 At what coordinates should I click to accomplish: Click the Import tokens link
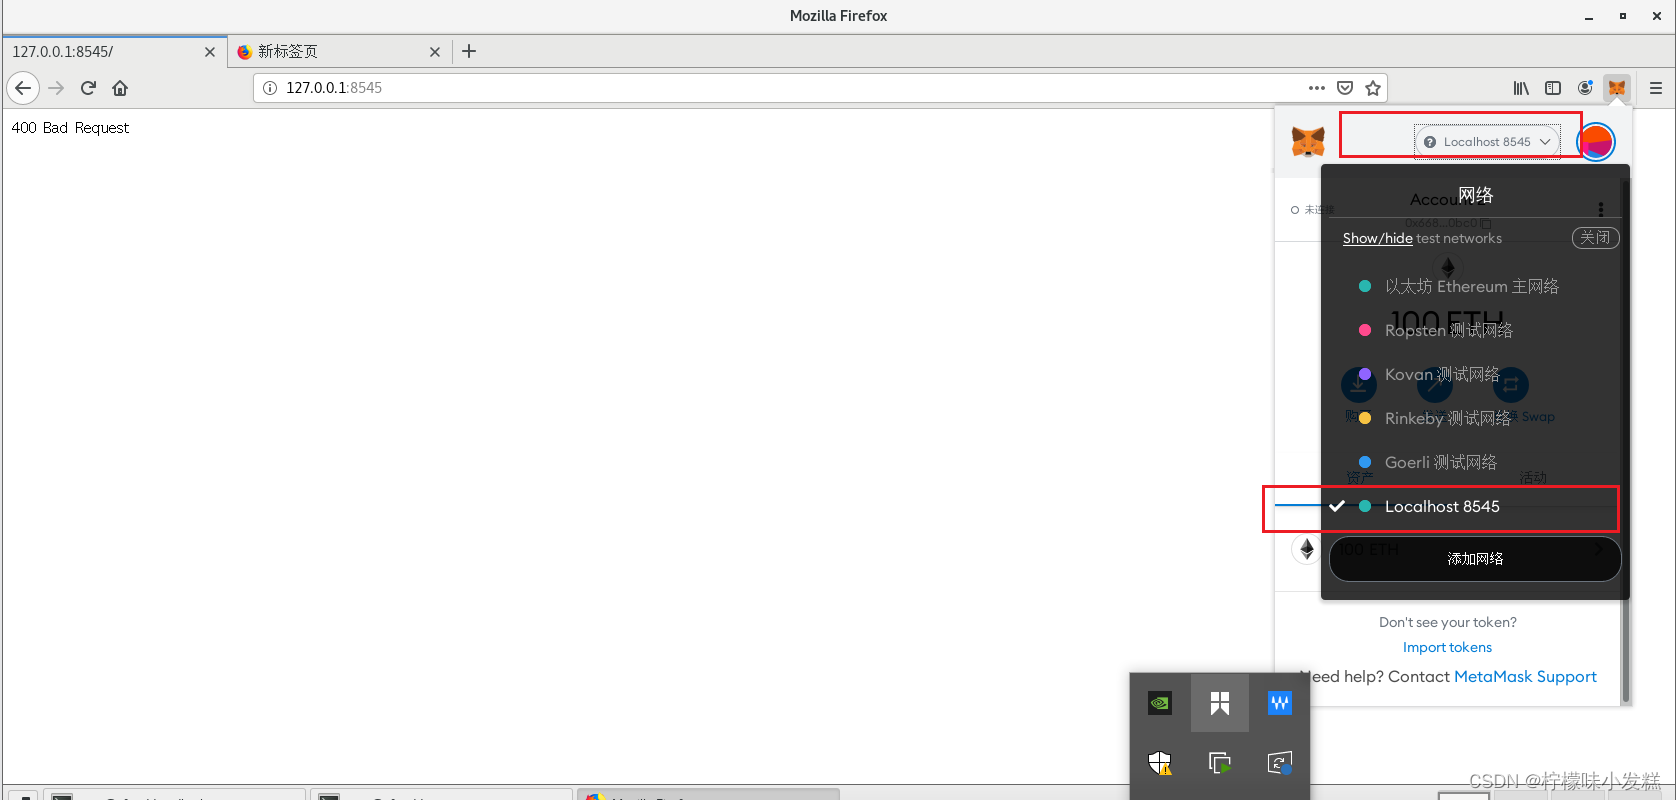(1447, 647)
